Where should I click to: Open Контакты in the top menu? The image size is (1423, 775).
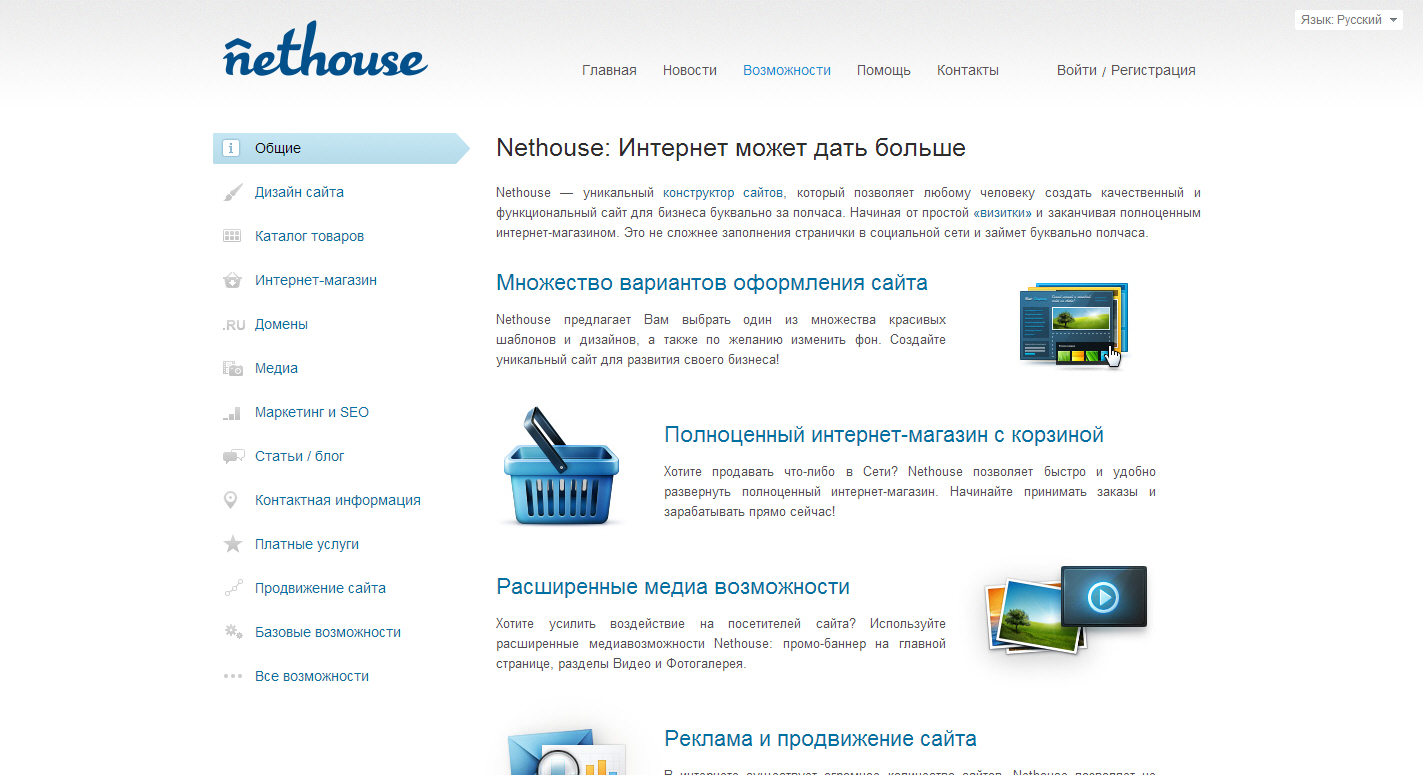[x=968, y=70]
